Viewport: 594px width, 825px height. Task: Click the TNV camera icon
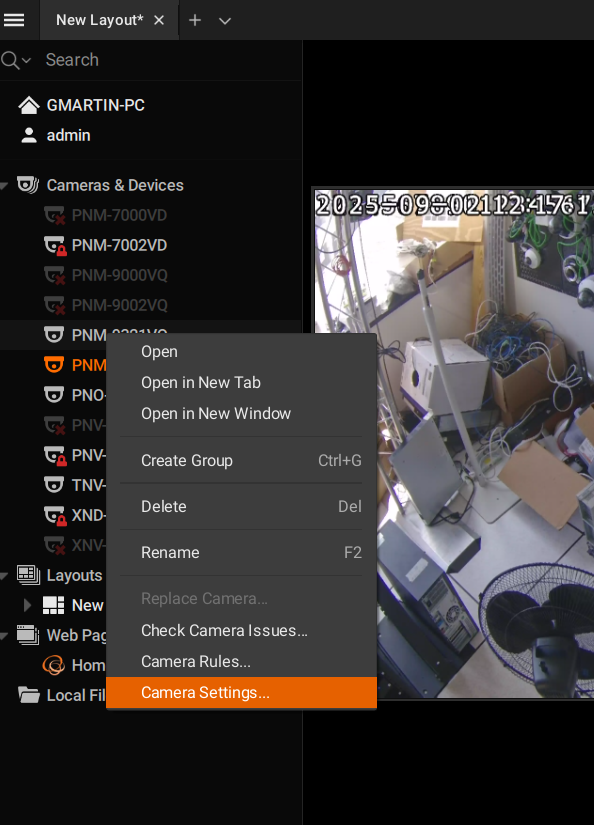[54, 485]
